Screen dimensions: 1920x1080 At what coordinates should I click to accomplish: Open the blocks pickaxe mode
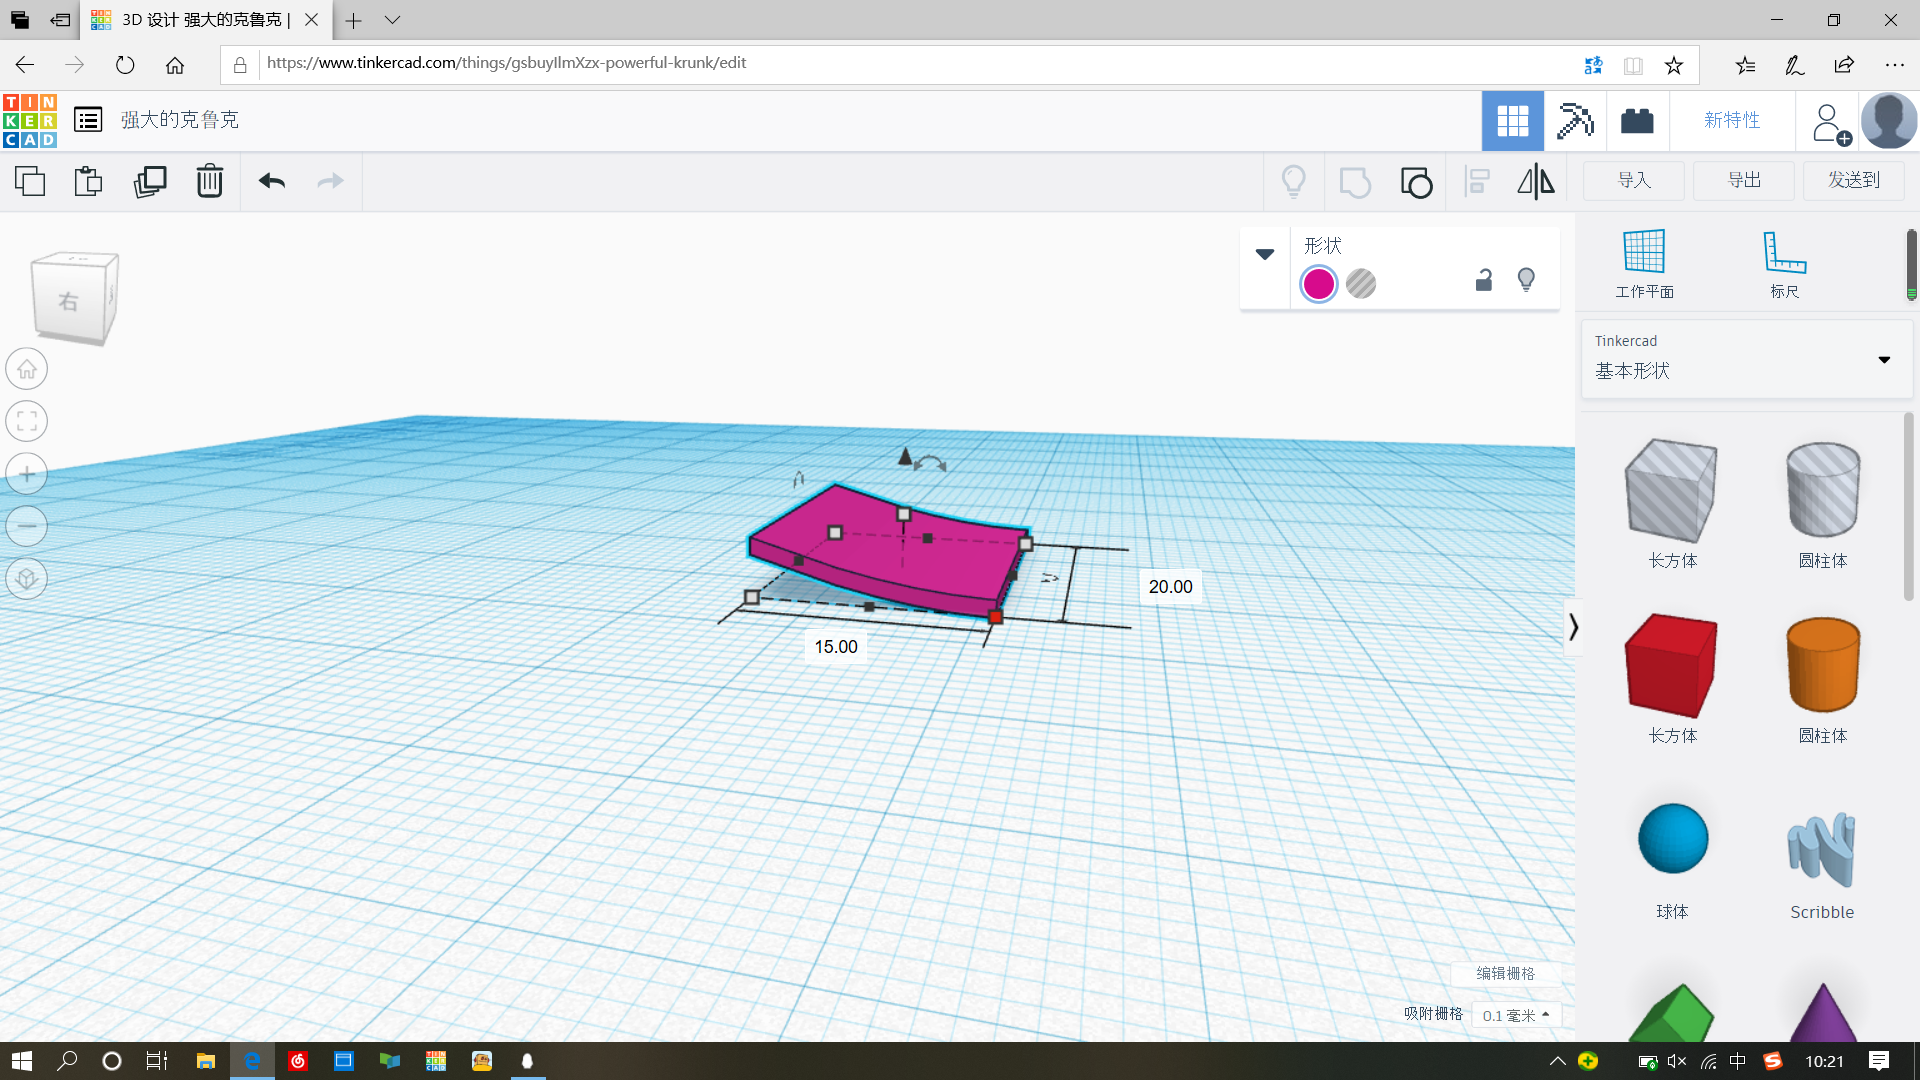(1575, 121)
